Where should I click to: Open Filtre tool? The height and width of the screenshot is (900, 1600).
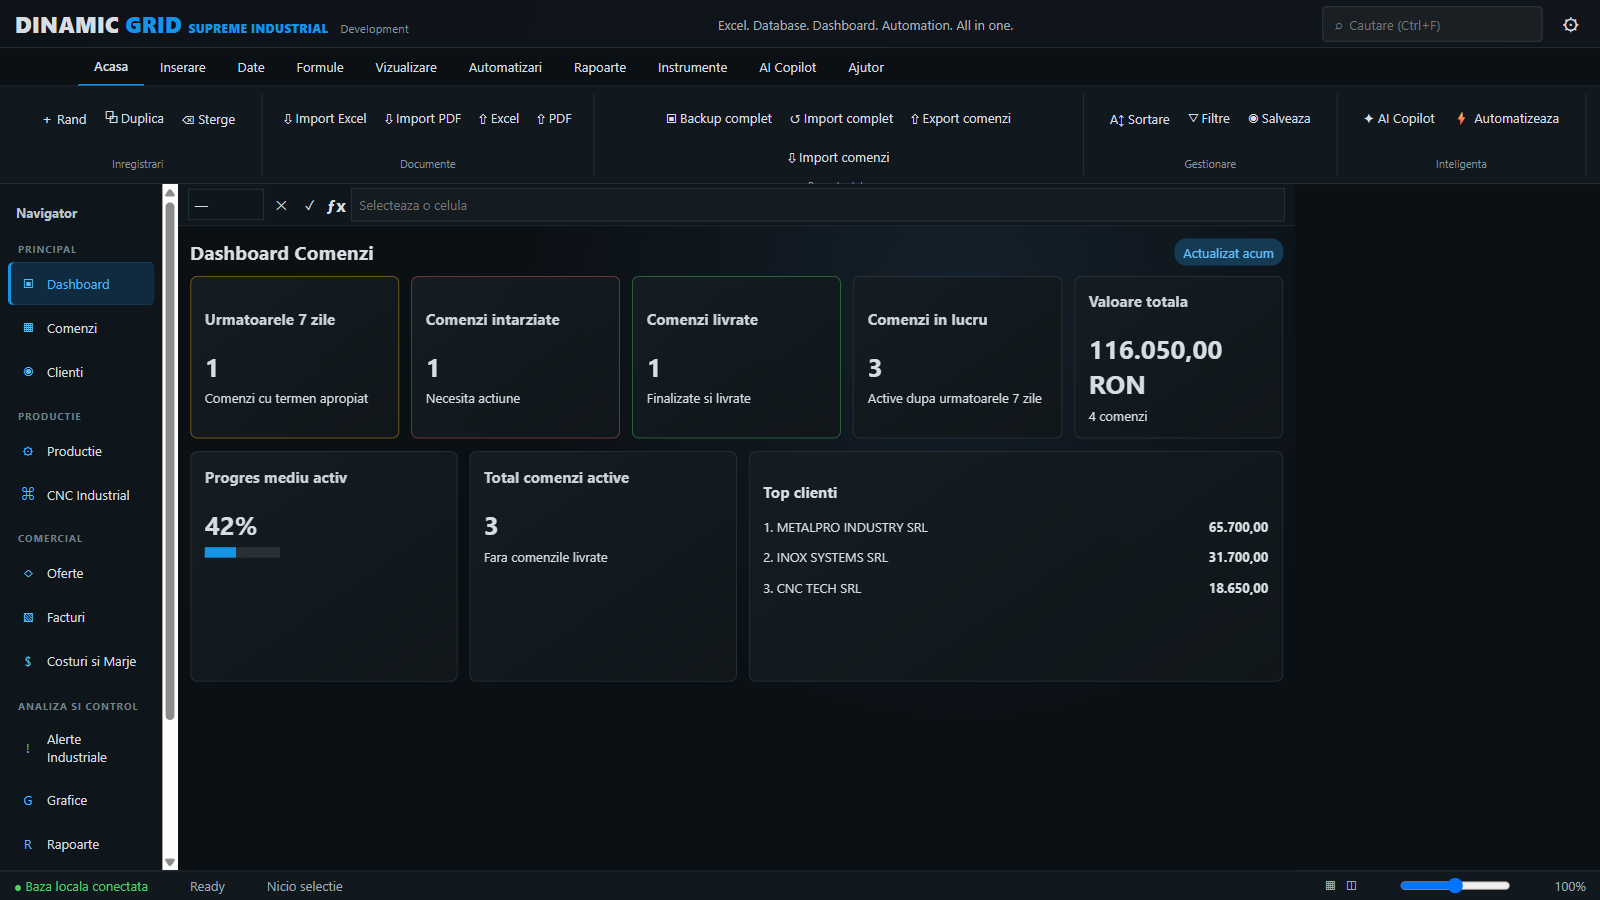(x=1209, y=118)
